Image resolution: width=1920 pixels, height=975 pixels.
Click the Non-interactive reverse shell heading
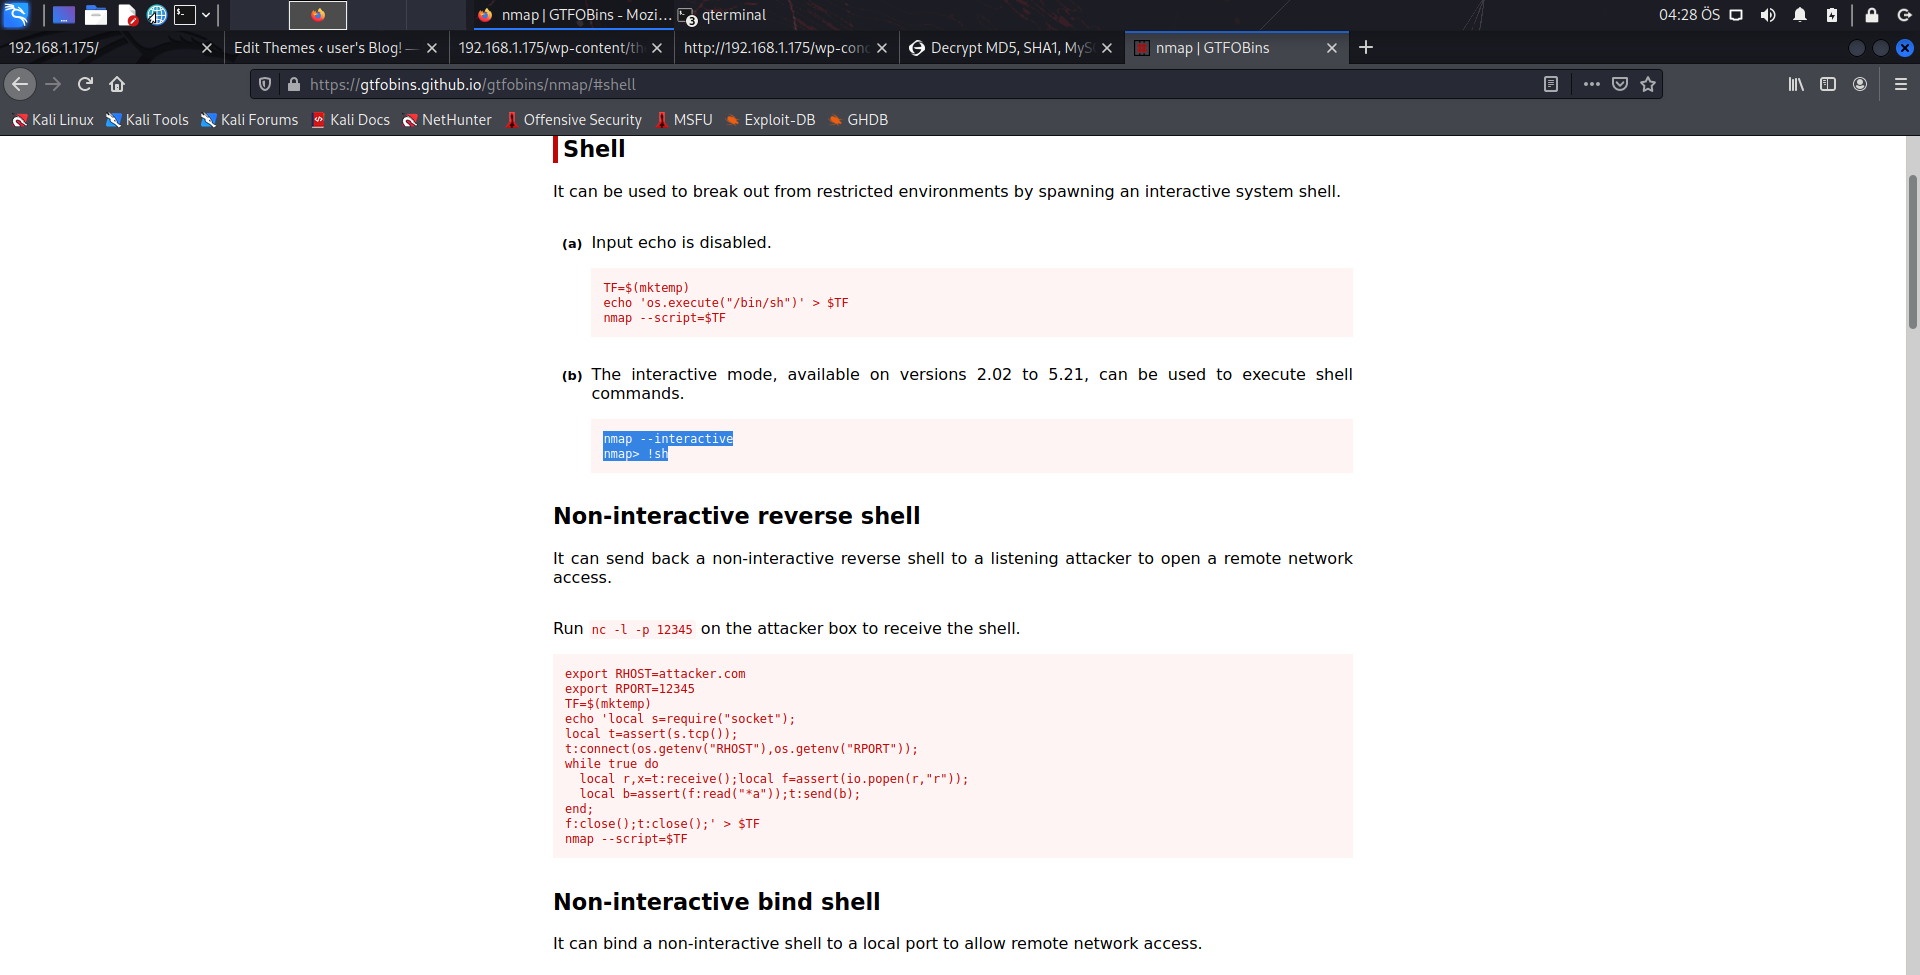(736, 516)
